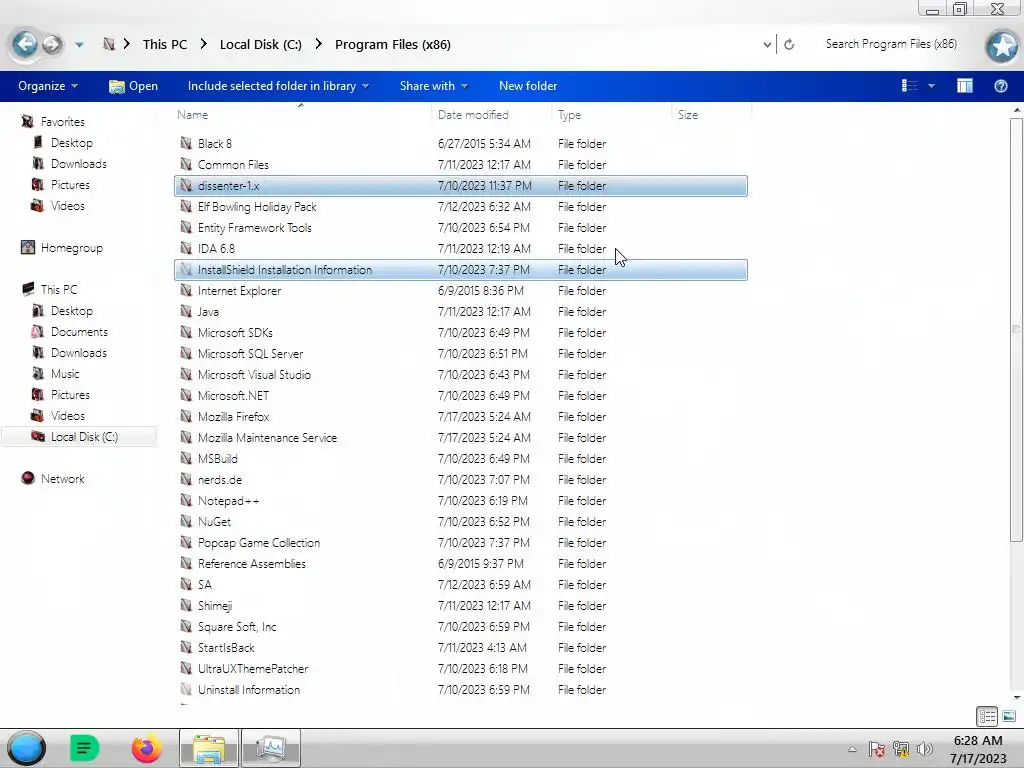Screen dimensions: 1024x768
Task: Select the Microsoft Visual Studio folder icon
Action: (186, 374)
